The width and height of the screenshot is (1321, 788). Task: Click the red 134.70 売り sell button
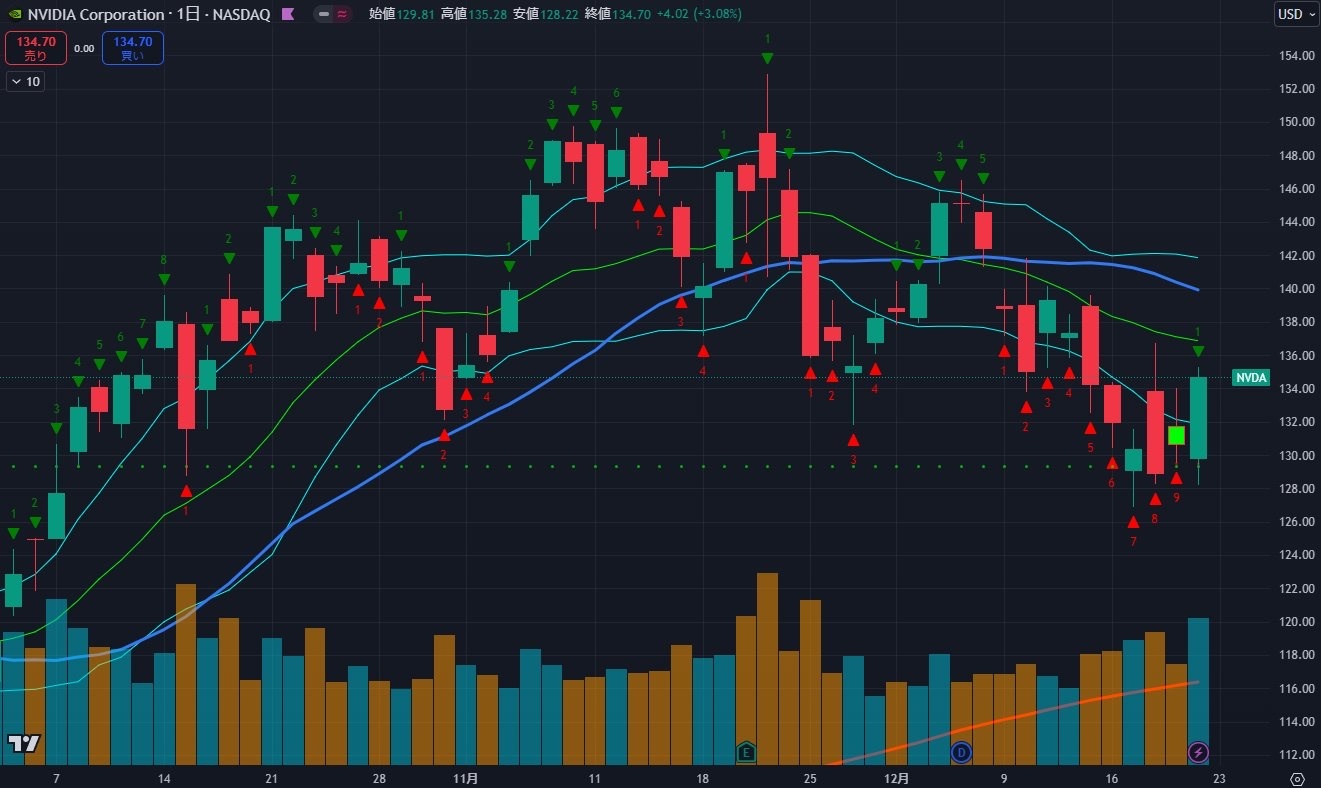click(36, 48)
